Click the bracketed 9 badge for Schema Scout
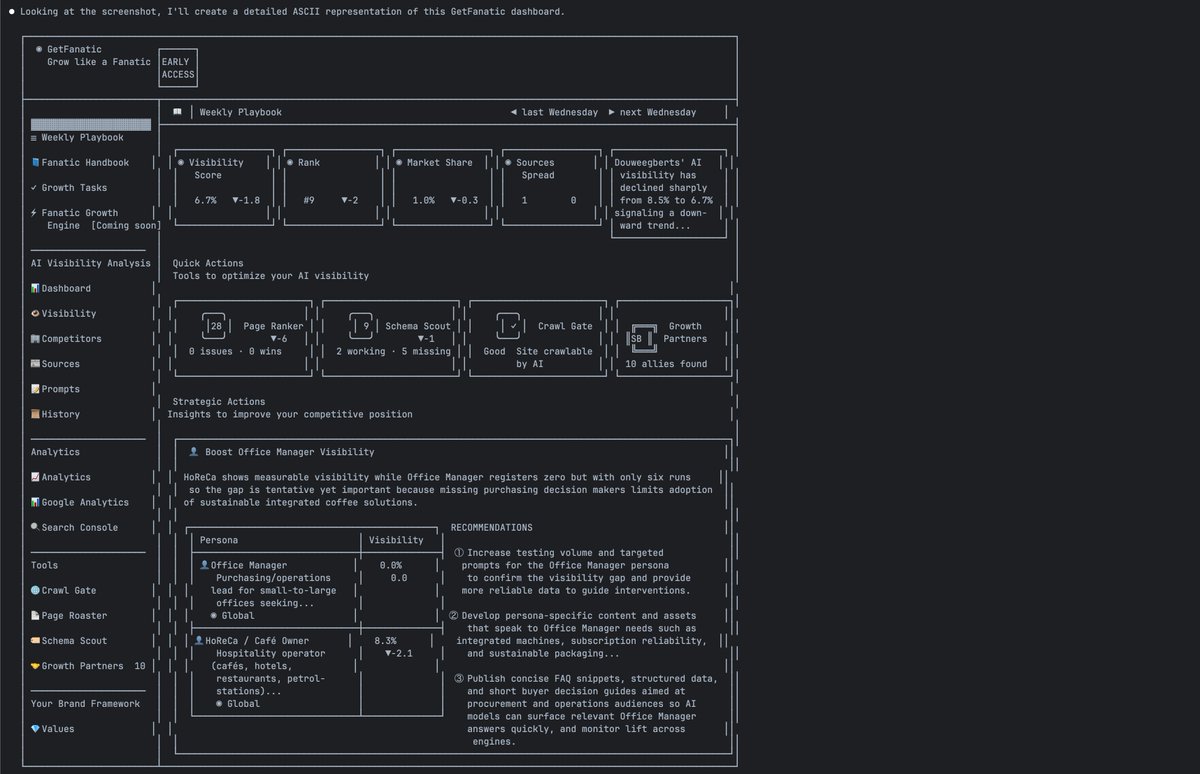 [366, 326]
